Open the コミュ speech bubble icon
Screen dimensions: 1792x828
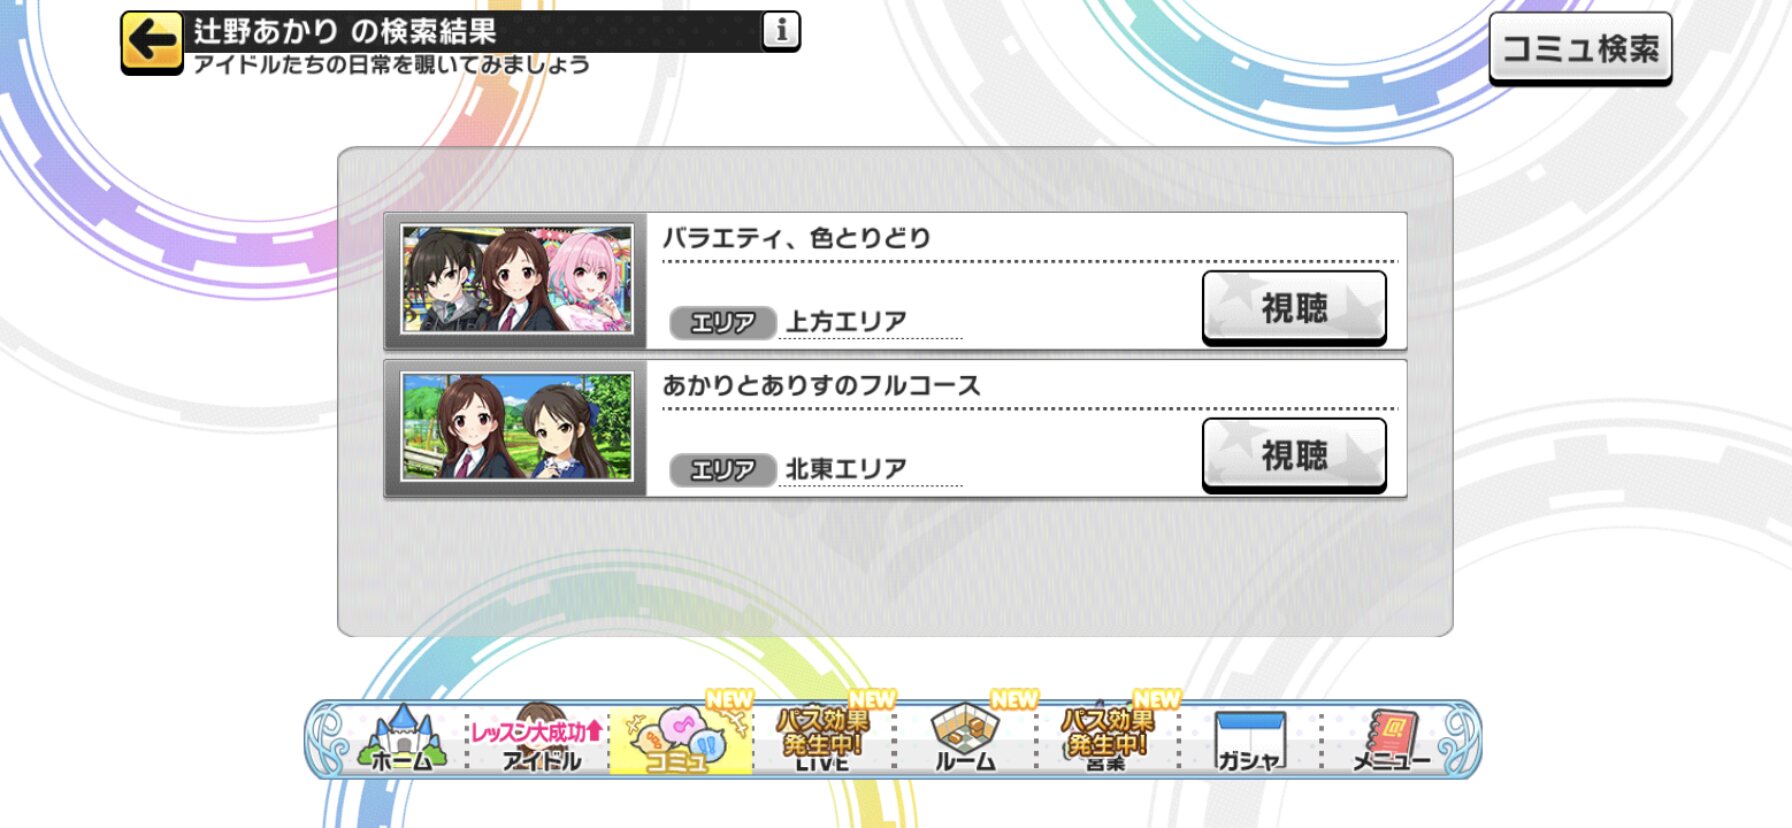click(681, 739)
